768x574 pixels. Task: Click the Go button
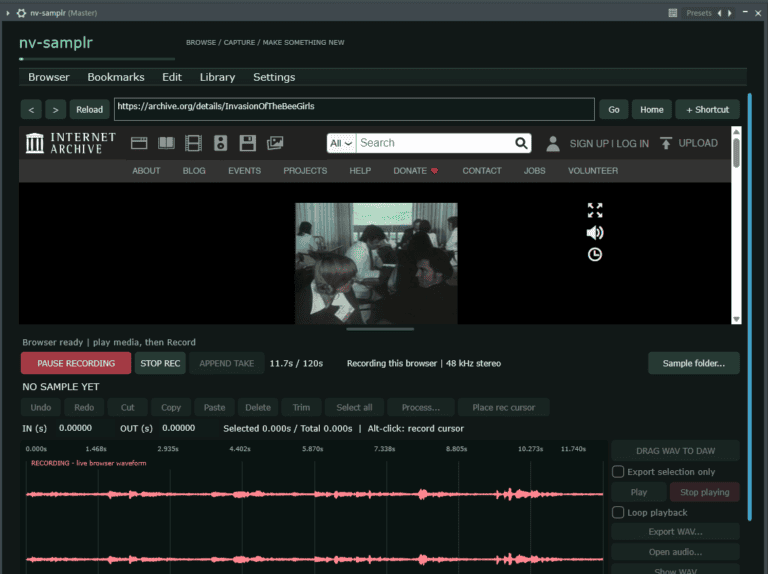click(614, 110)
